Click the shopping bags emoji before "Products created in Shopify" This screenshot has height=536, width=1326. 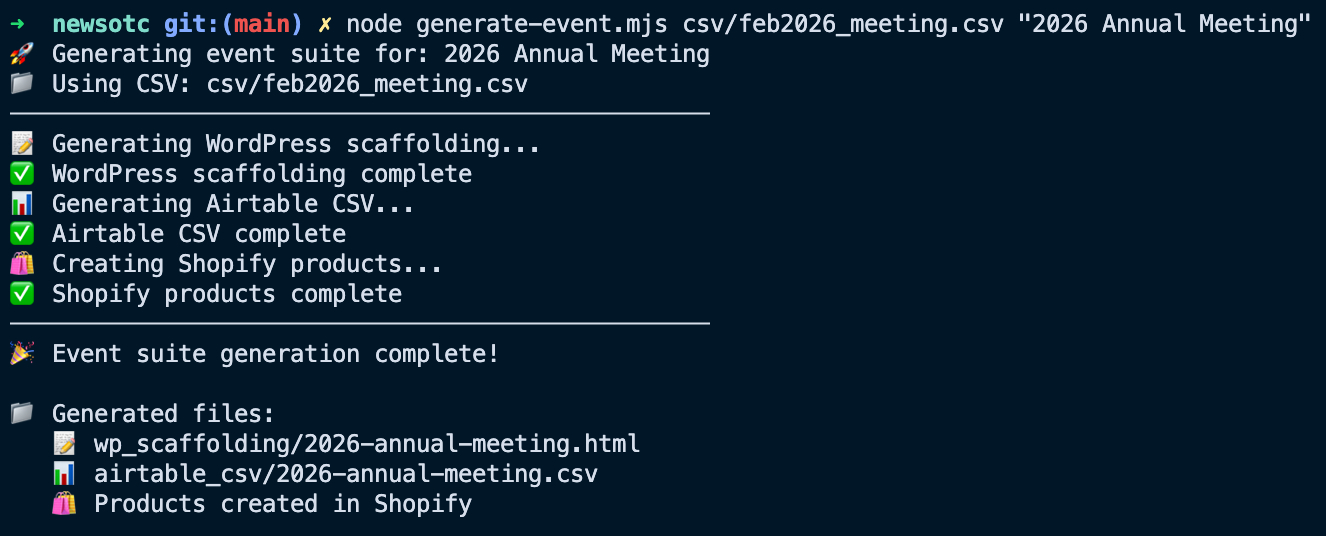click(x=63, y=504)
